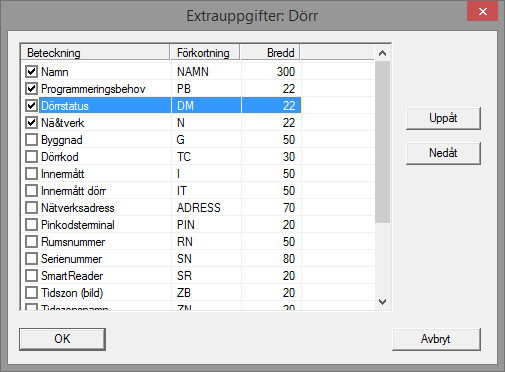The width and height of the screenshot is (505, 372).
Task: Confirm with the OK button
Action: (62, 339)
